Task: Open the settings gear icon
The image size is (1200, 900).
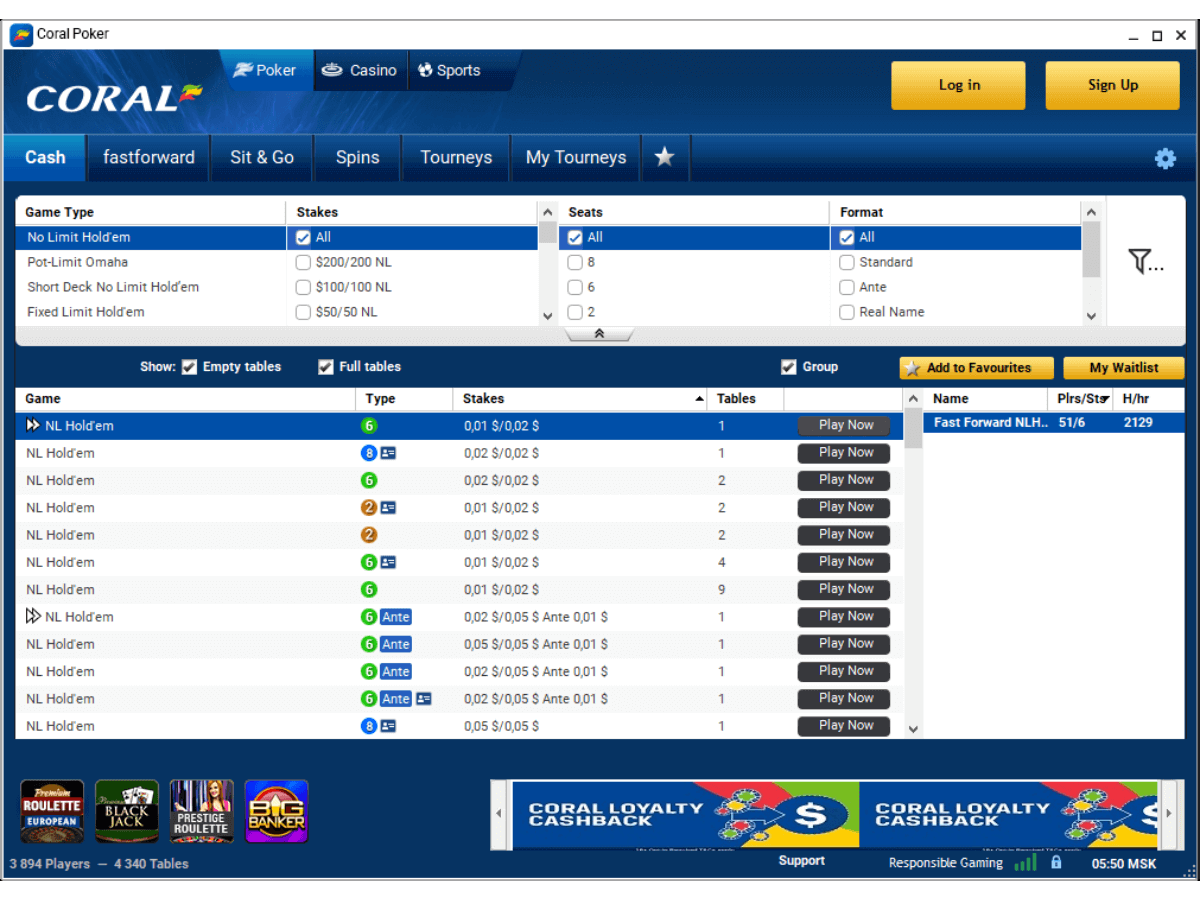Action: click(1165, 158)
